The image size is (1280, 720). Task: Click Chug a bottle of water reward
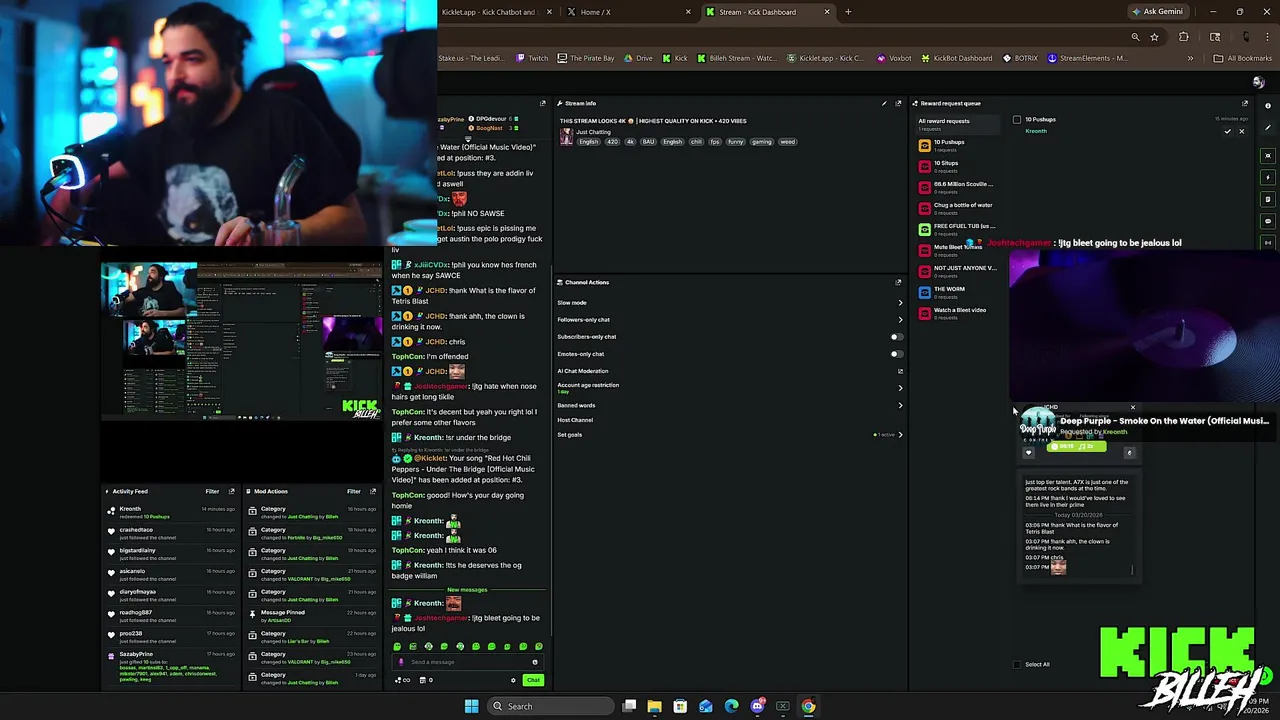pyautogui.click(x=958, y=208)
